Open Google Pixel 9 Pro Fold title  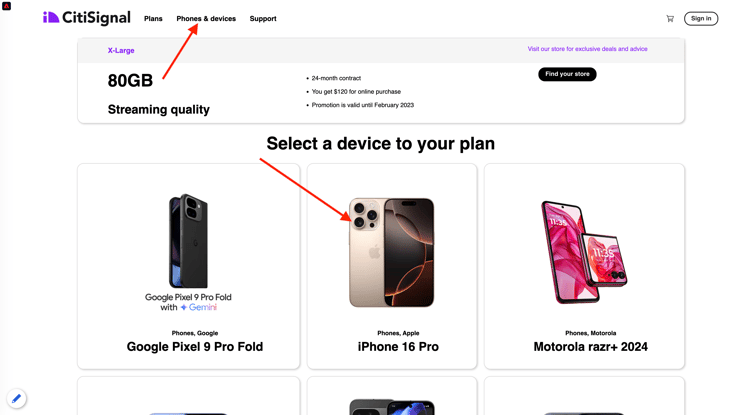[x=195, y=347]
